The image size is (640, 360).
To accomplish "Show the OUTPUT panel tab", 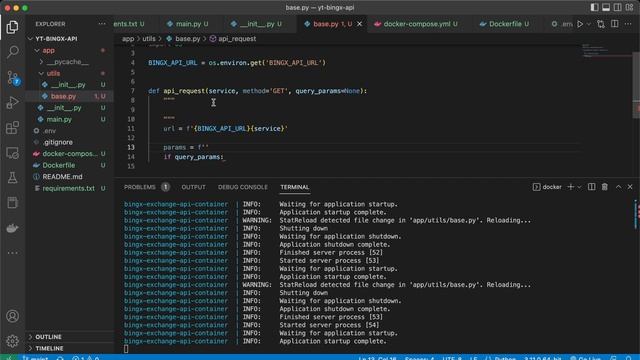I will click(x=193, y=187).
